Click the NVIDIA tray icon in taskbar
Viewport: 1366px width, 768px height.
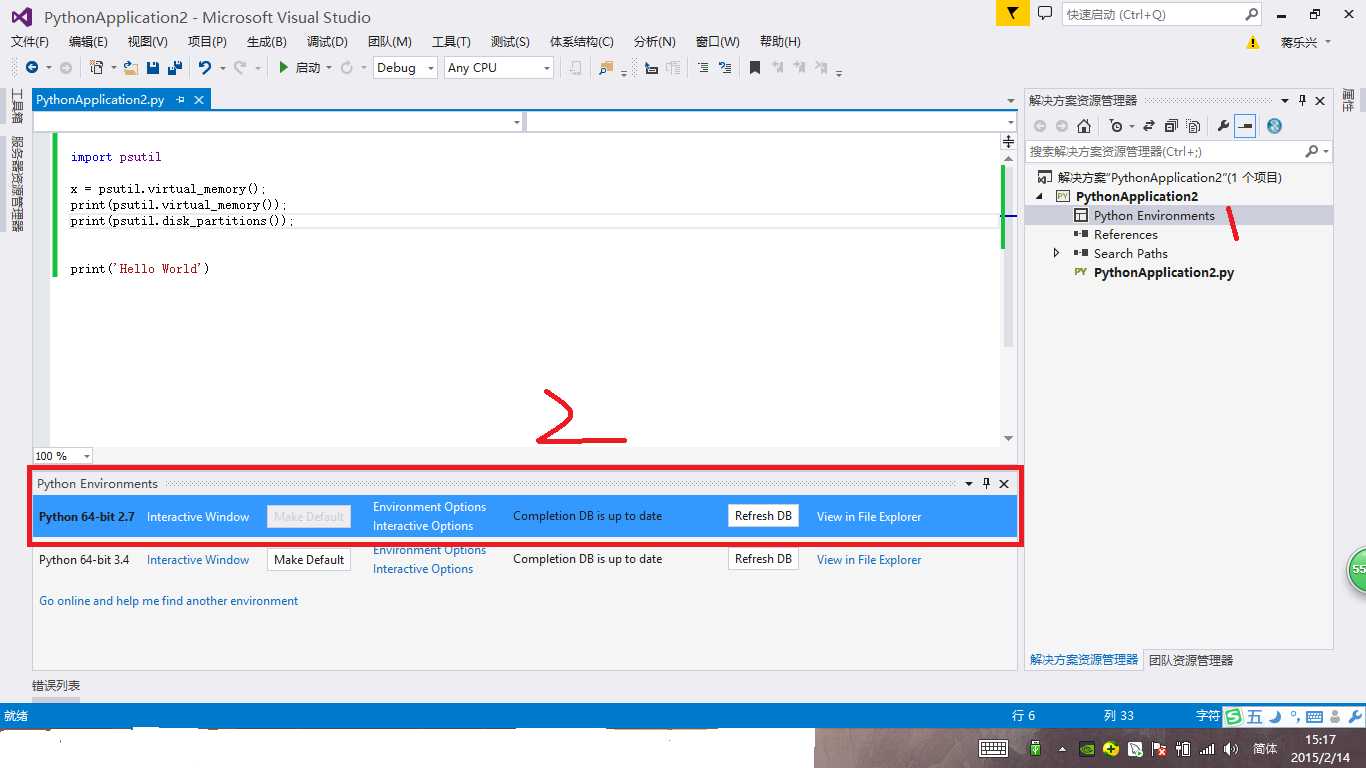tap(1087, 749)
